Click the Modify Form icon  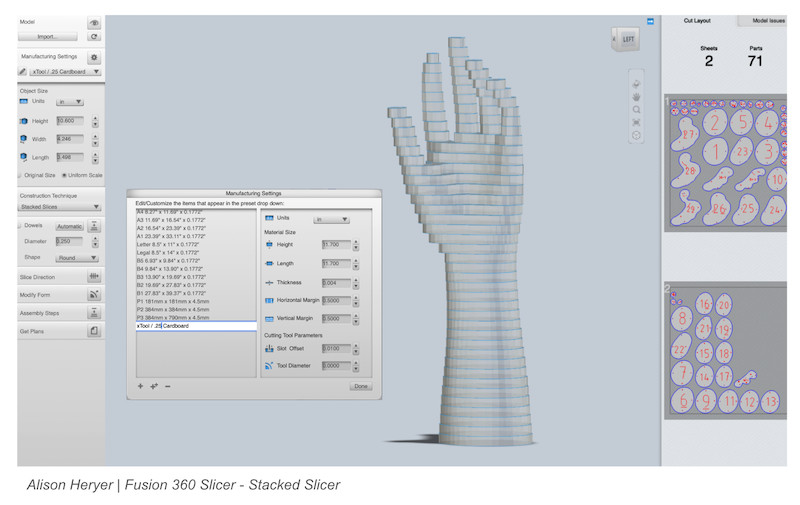coord(94,295)
